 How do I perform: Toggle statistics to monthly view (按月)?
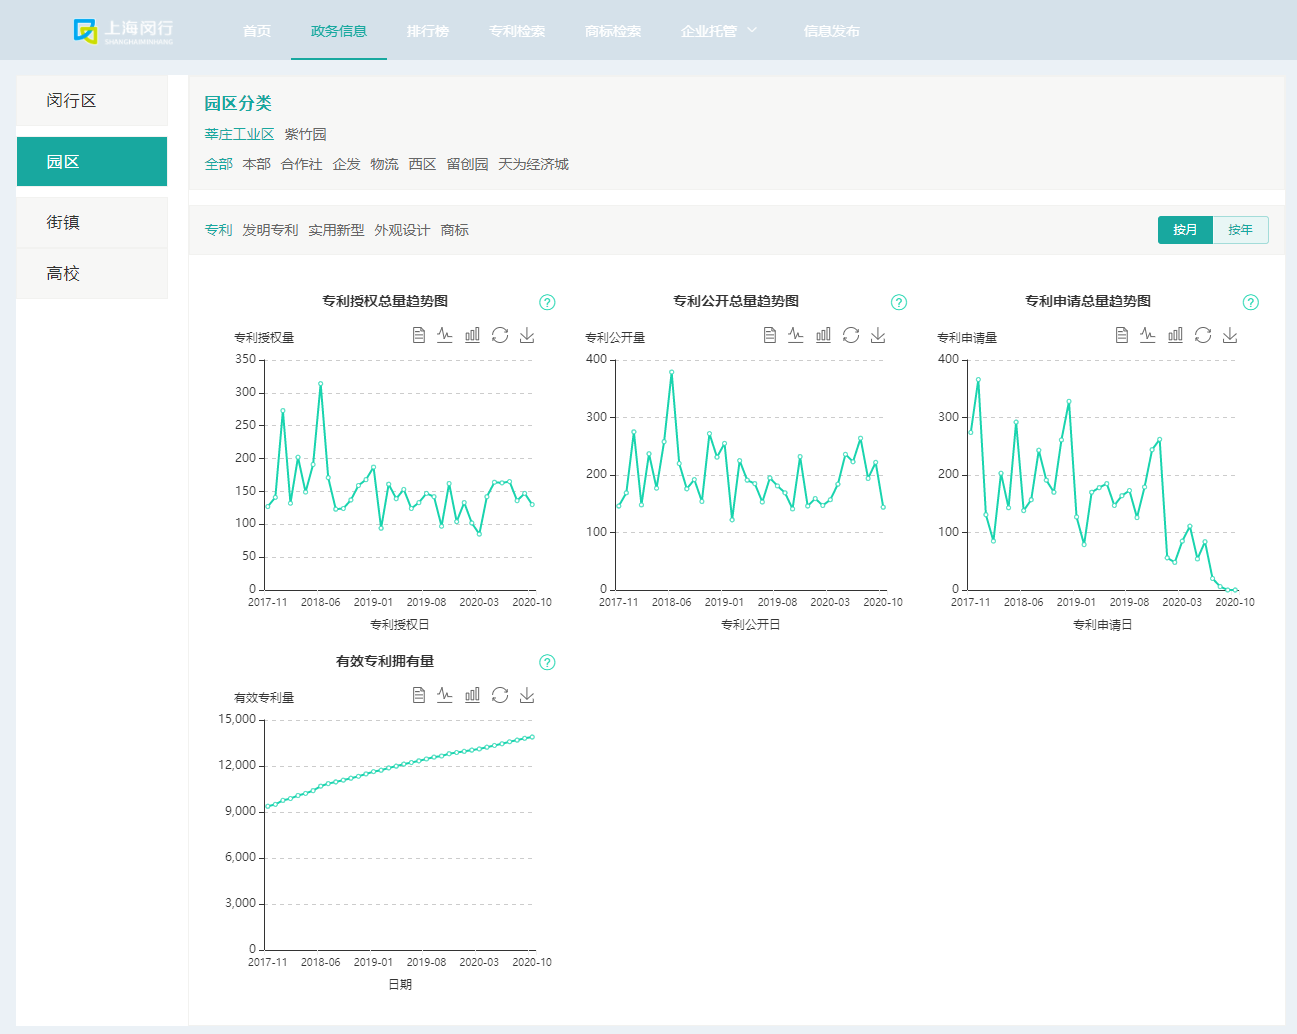[x=1185, y=230]
